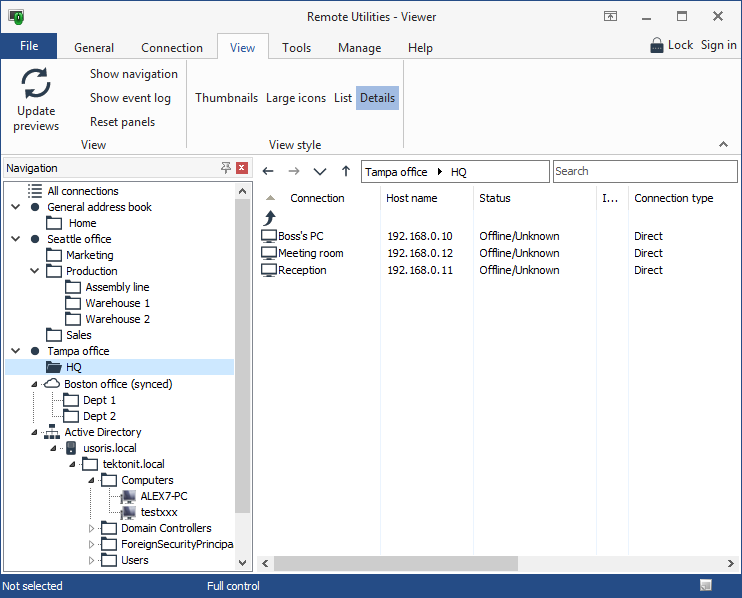Screen dimensions: 742x598
Task: Click the Boss's PC computer icon
Action: [x=269, y=236]
